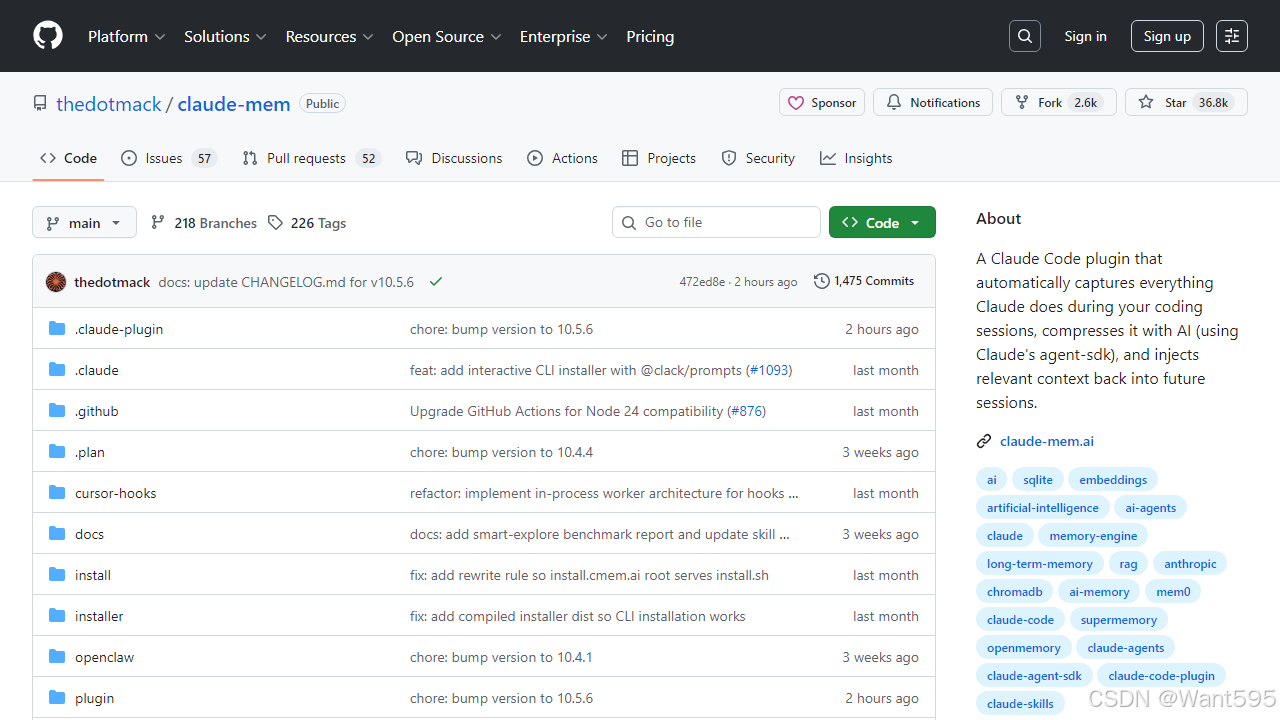This screenshot has height=720, width=1280.
Task: Click the Sign in link
Action: coord(1085,36)
